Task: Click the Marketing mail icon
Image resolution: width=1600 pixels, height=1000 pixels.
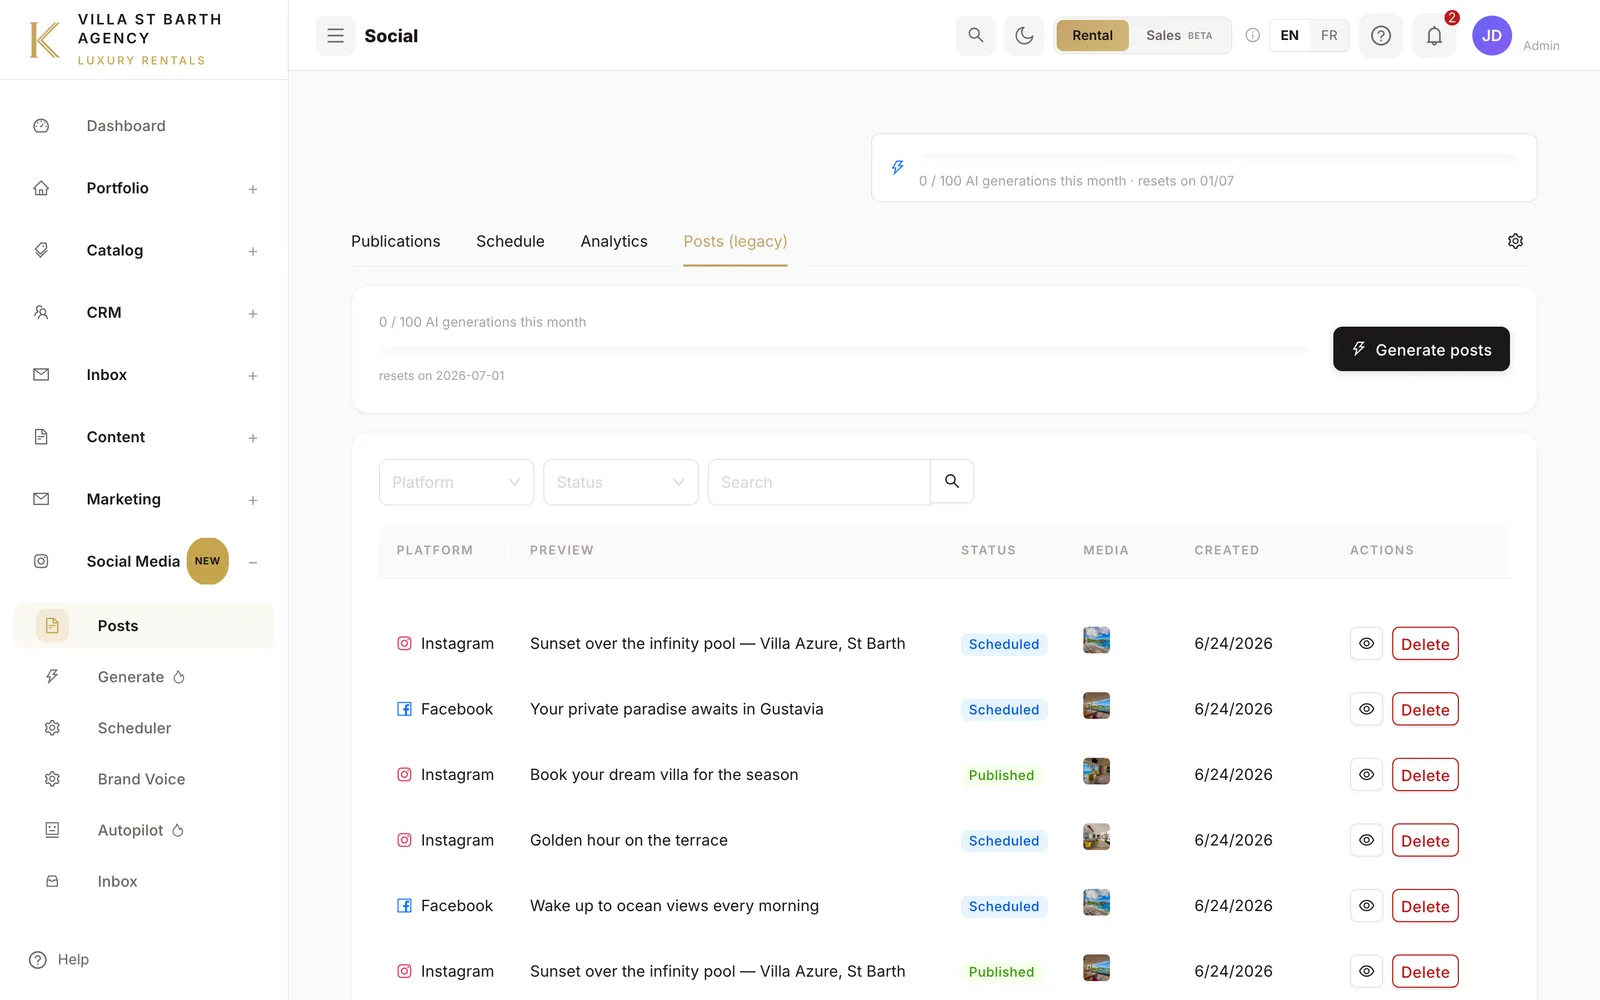Action: point(41,499)
